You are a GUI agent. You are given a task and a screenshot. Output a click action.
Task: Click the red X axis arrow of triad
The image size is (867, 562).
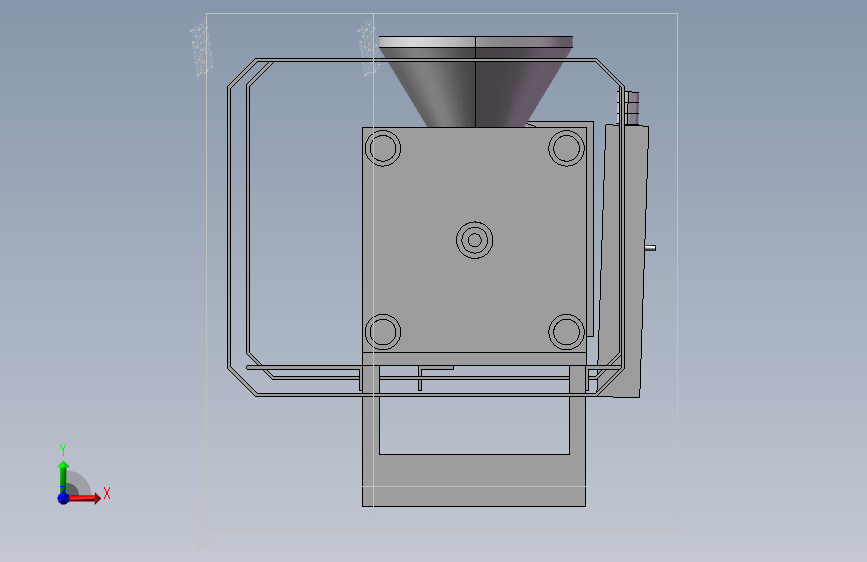(83, 498)
